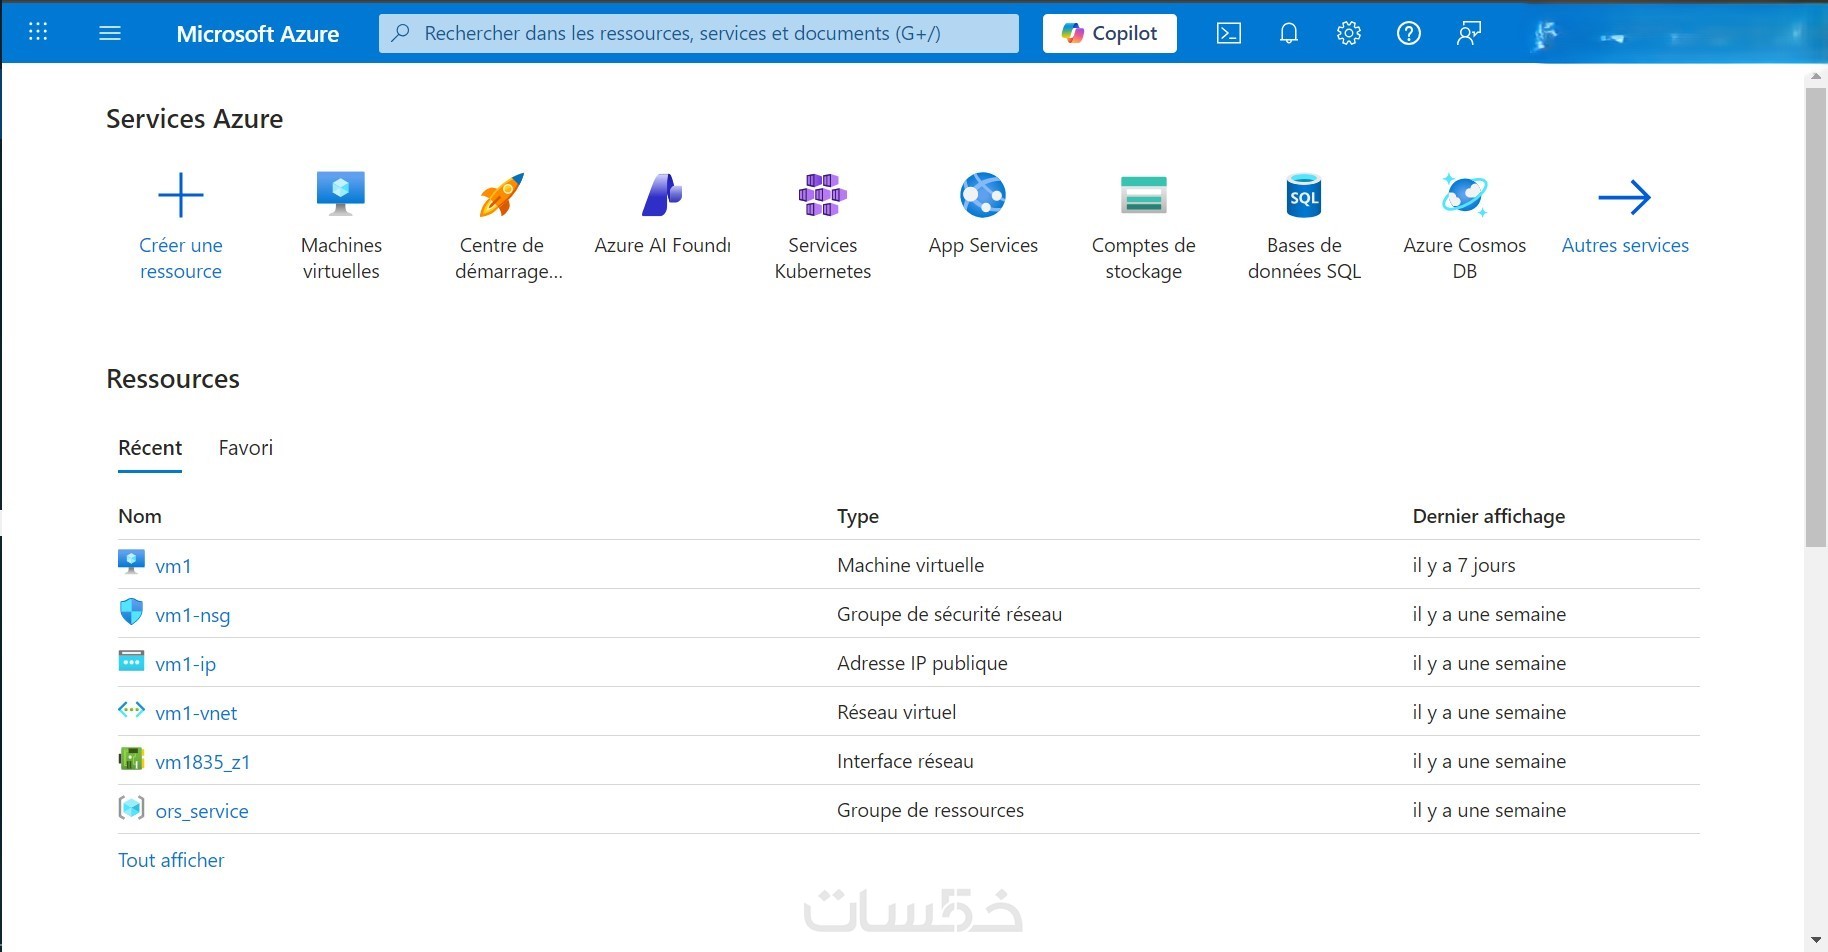Open the hamburger portal menu
Viewport: 1828px width, 952px height.
(110, 33)
